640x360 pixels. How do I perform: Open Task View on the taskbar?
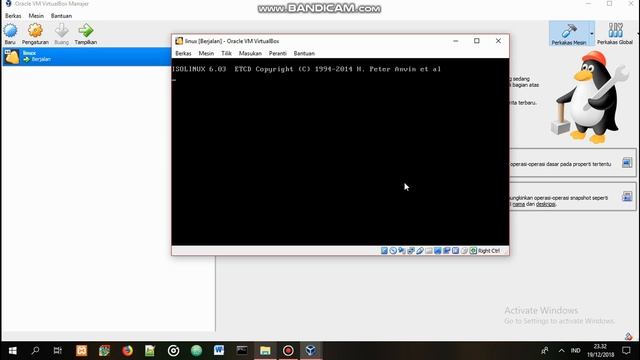coord(58,351)
